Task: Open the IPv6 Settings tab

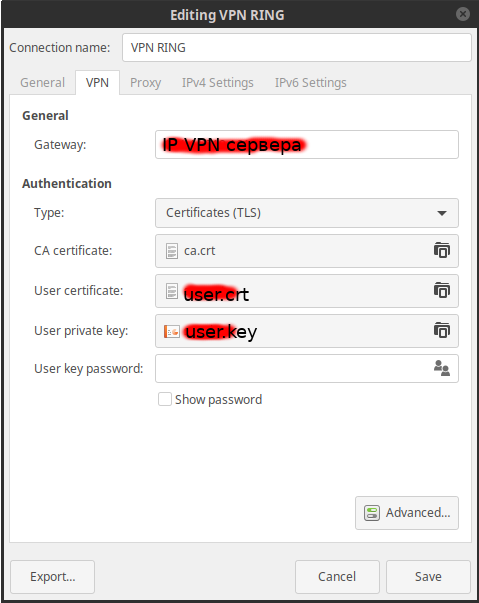Action: (x=311, y=83)
